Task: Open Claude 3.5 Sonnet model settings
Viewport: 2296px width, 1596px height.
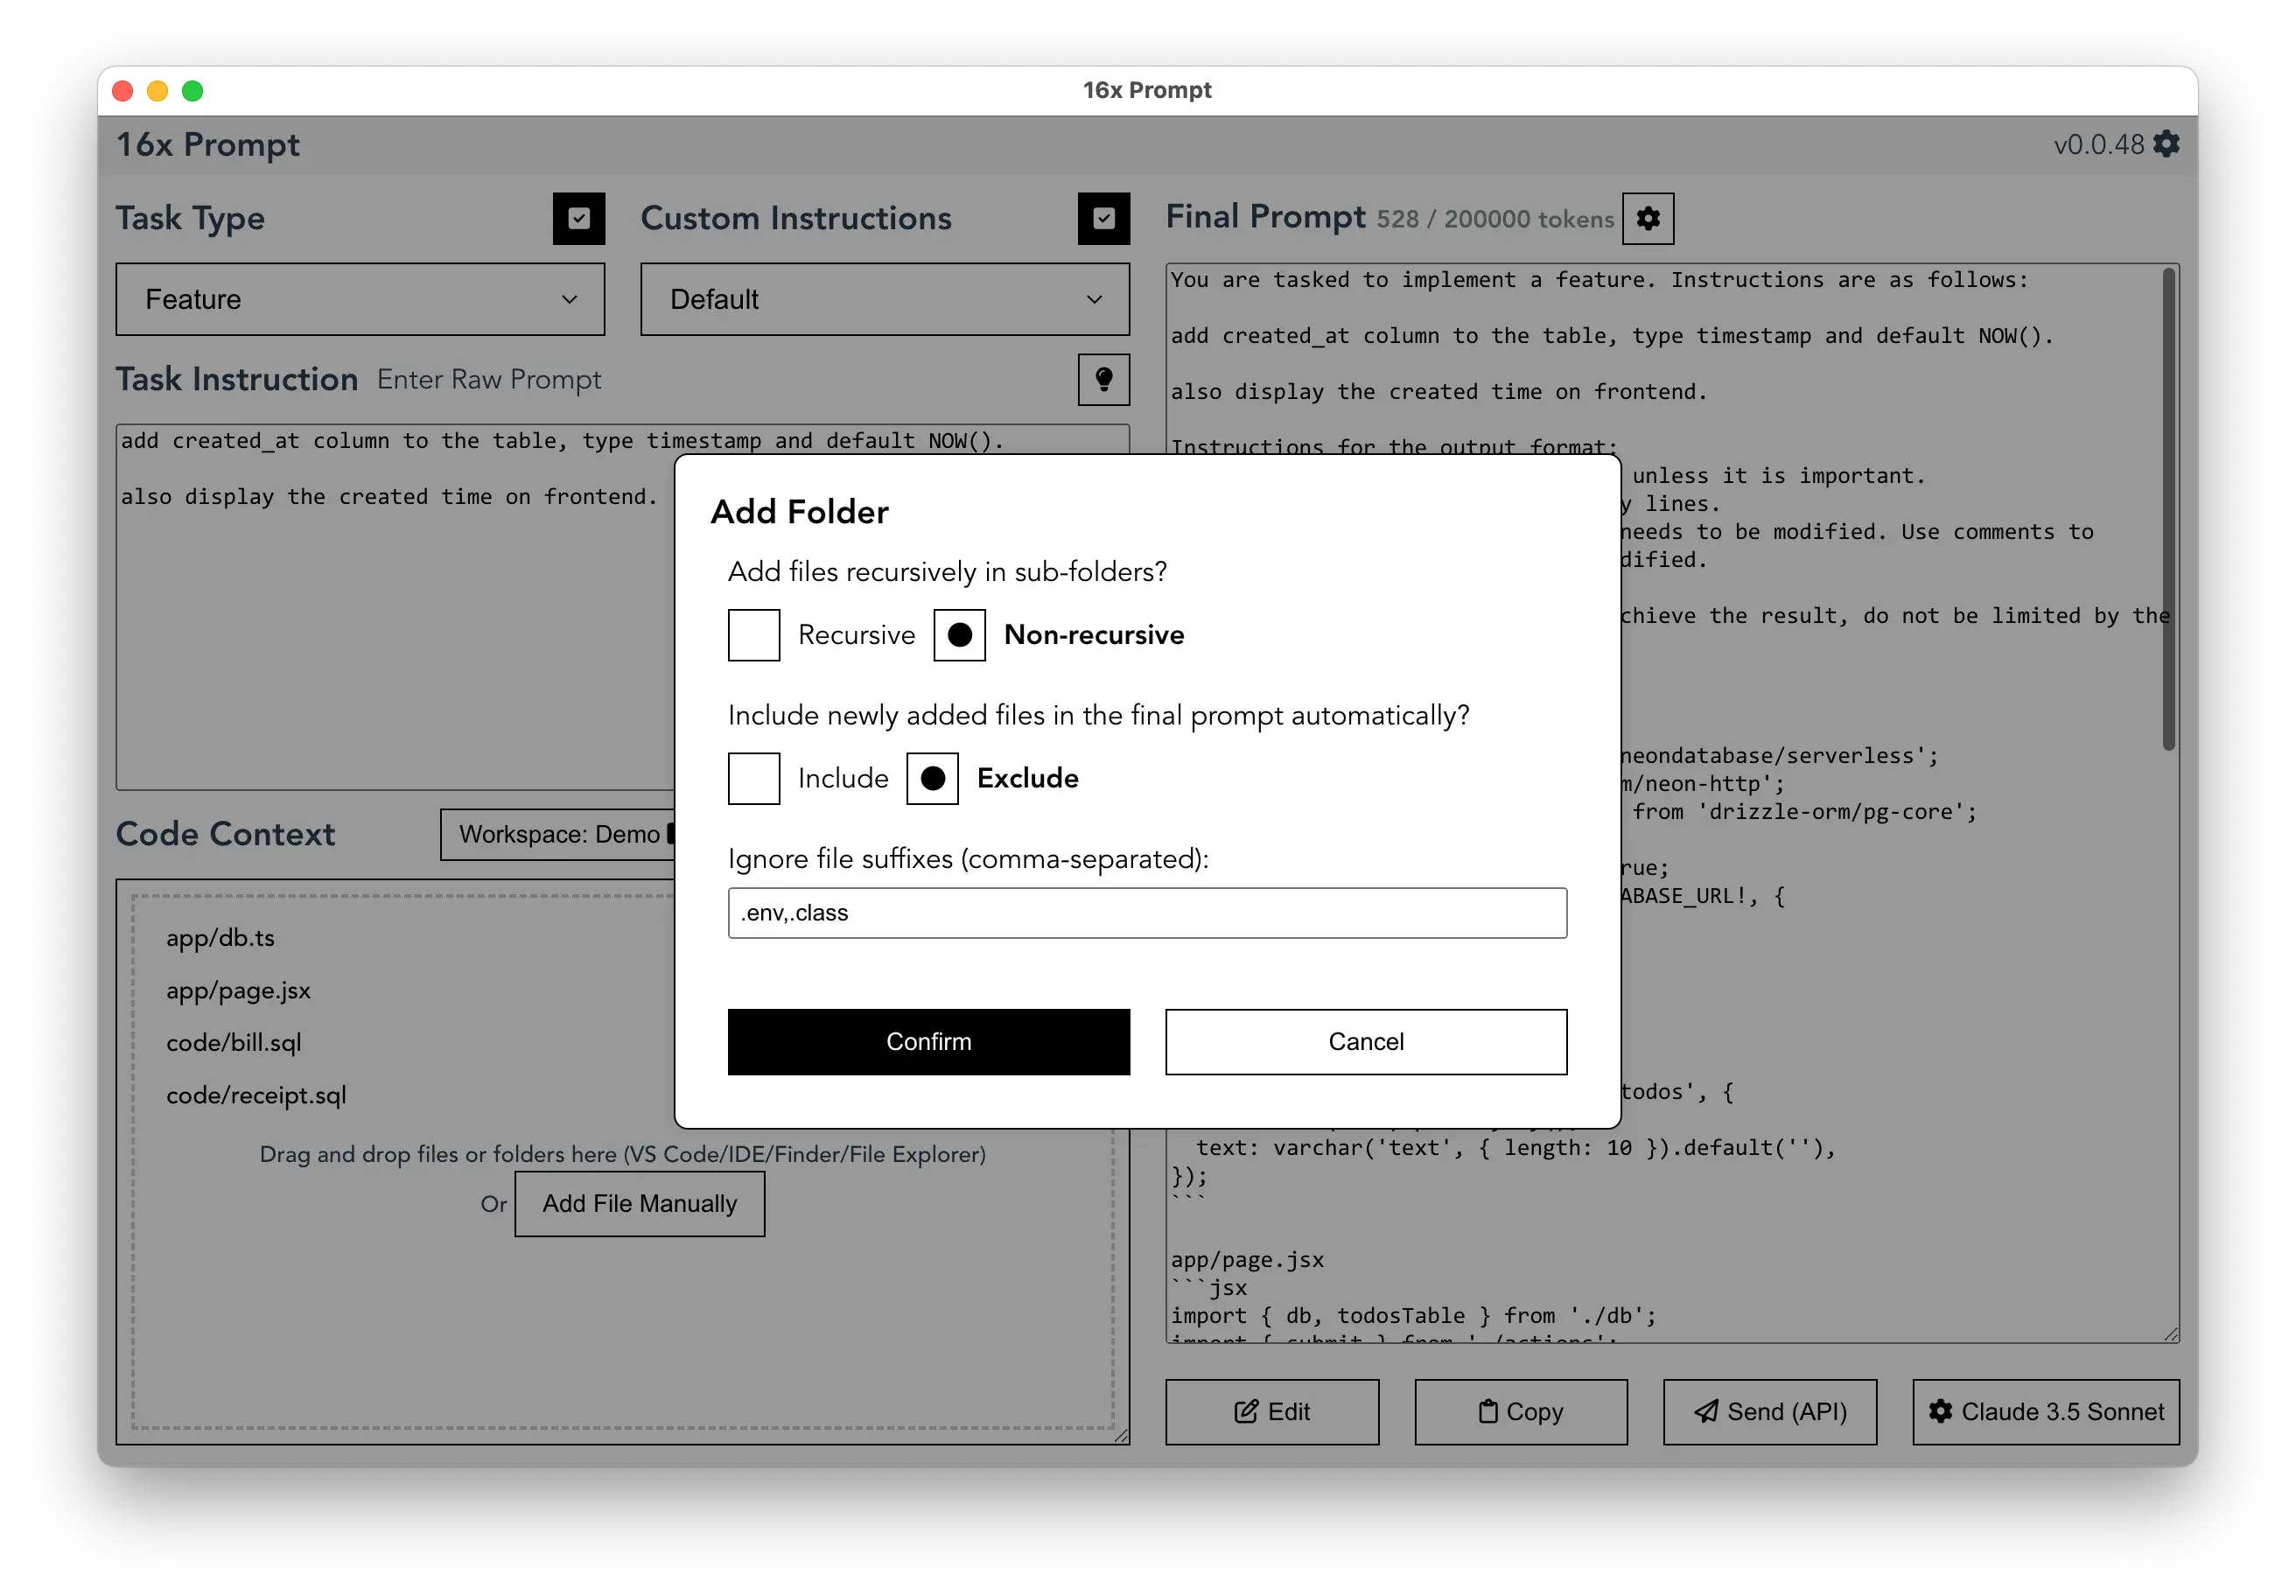Action: click(x=2046, y=1411)
